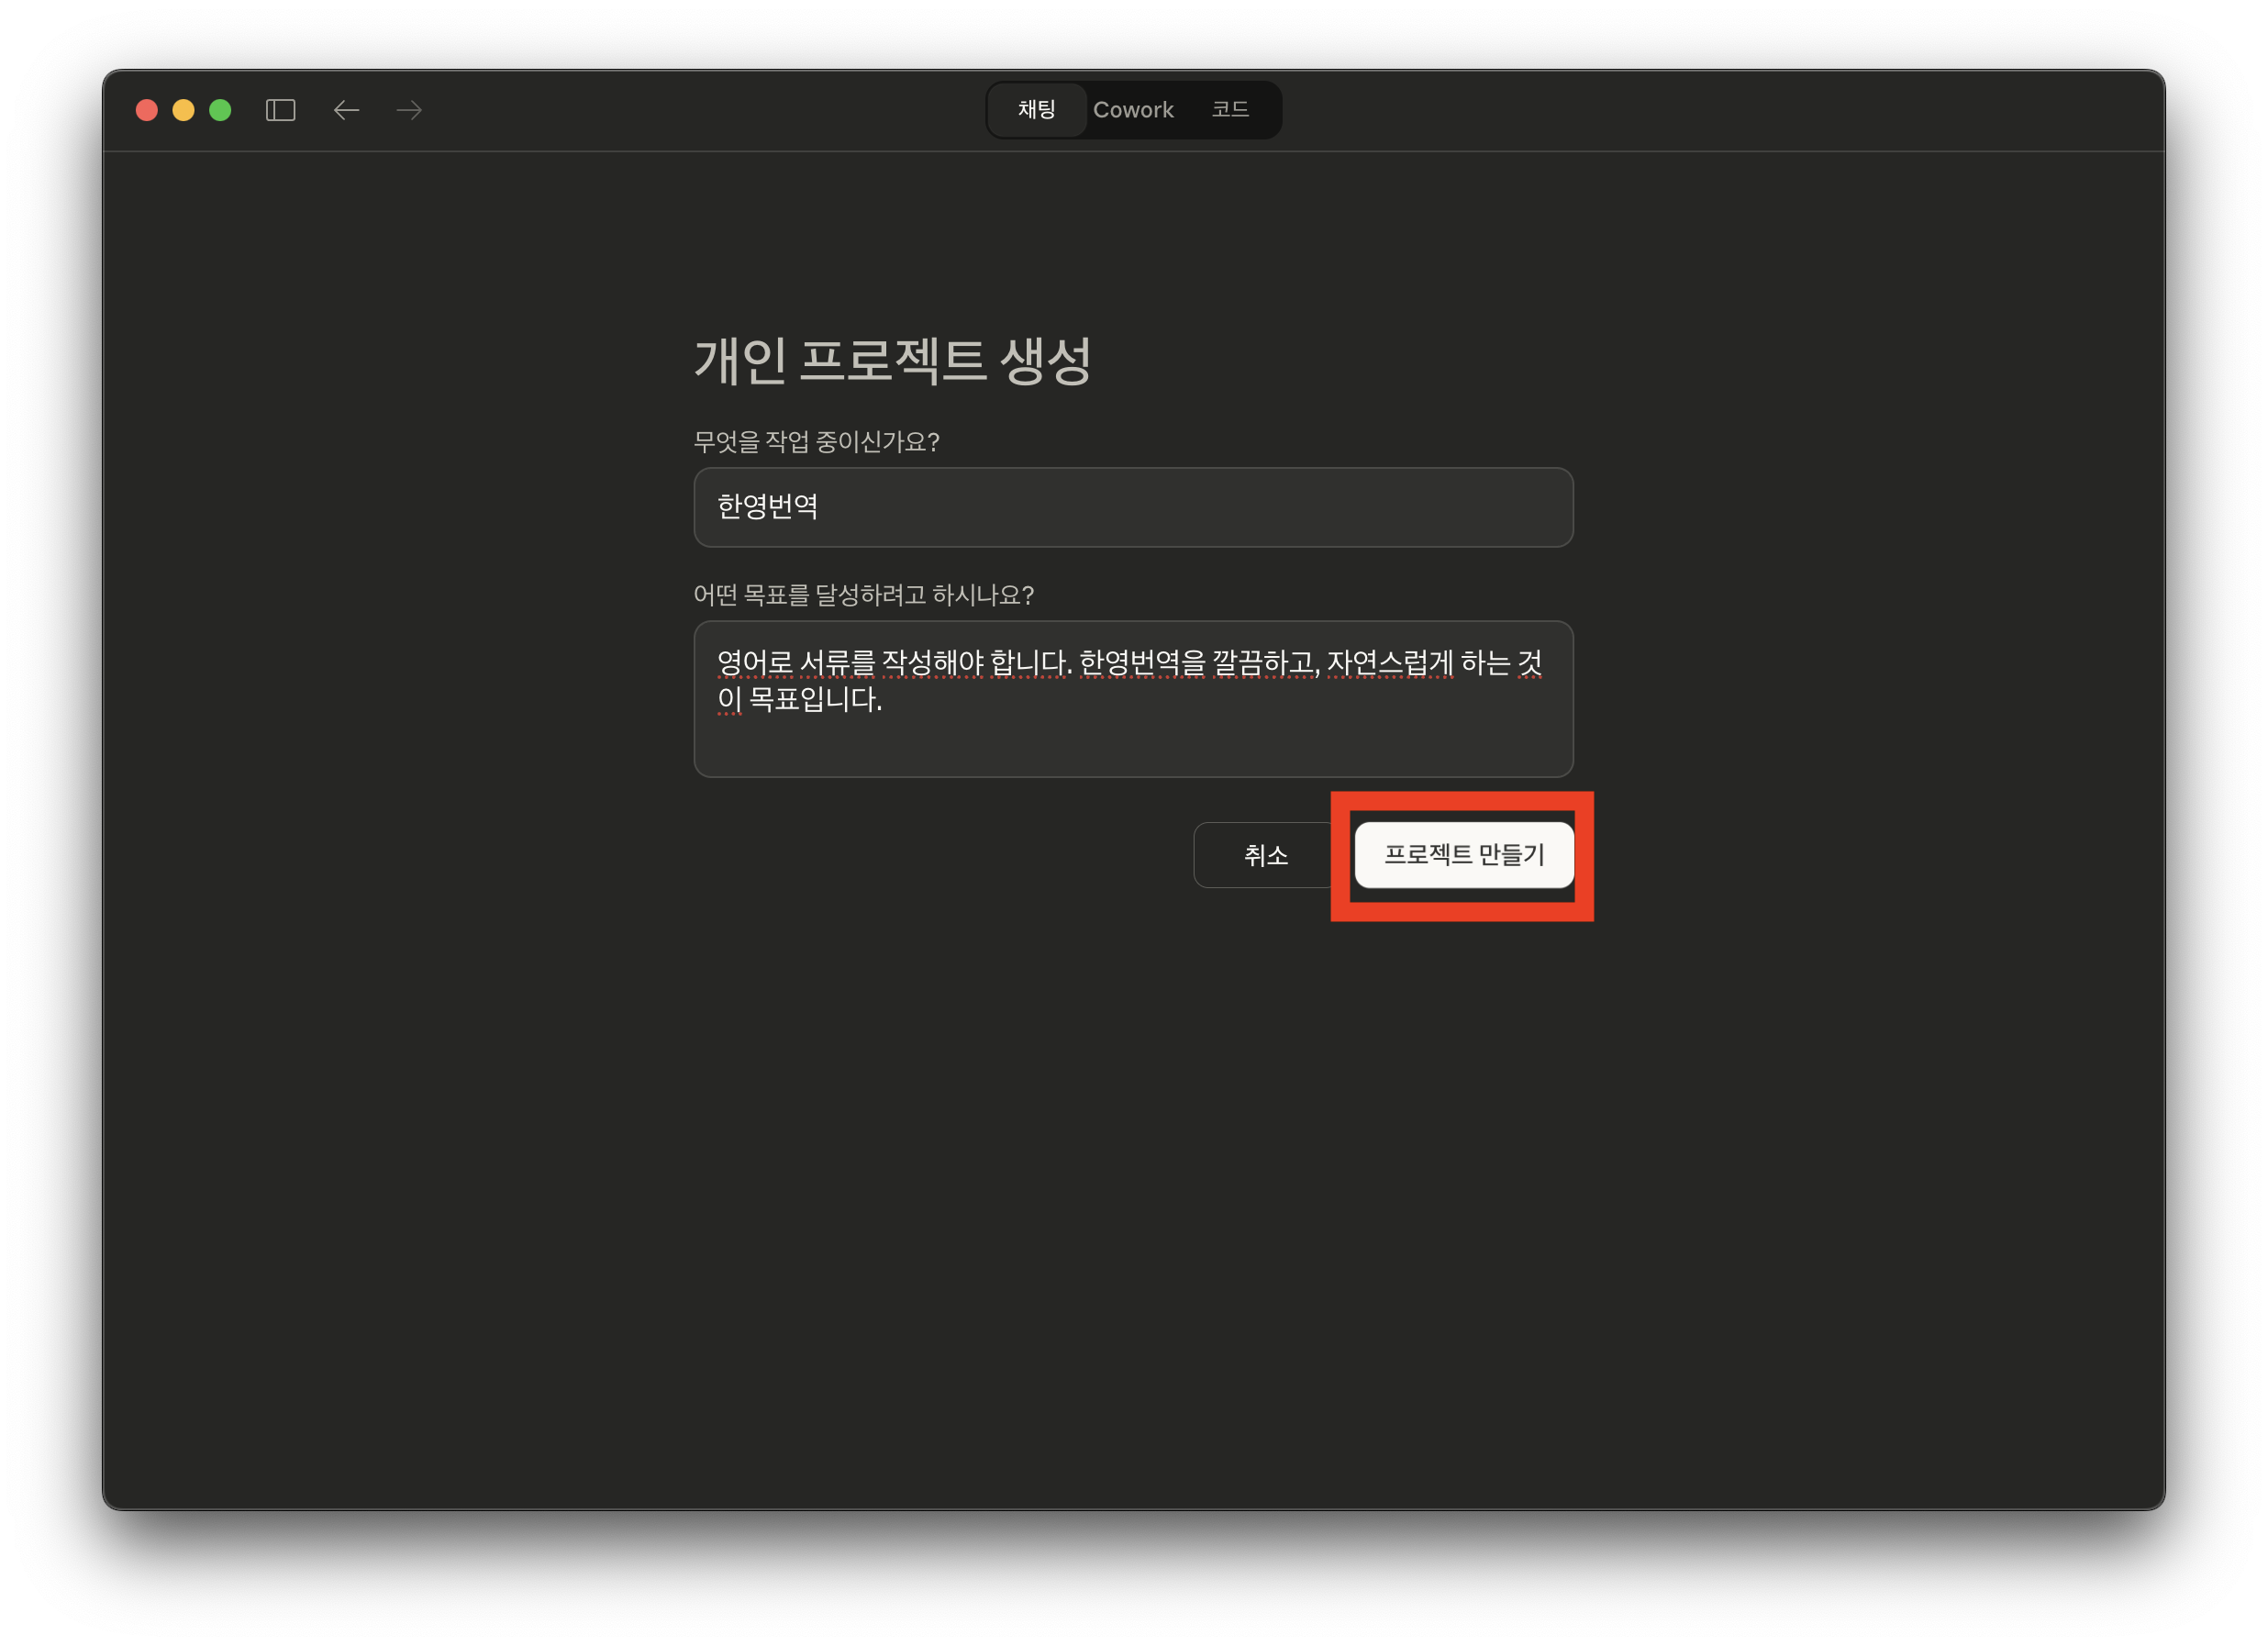Place cursor on the word 목표입니다 in goal text
Screen dimensions: 2268x1646
pos(814,699)
